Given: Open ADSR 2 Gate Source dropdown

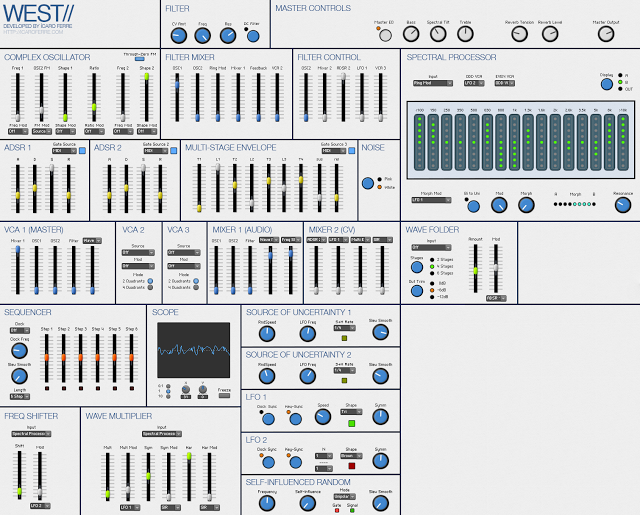Looking at the screenshot, I should point(156,151).
